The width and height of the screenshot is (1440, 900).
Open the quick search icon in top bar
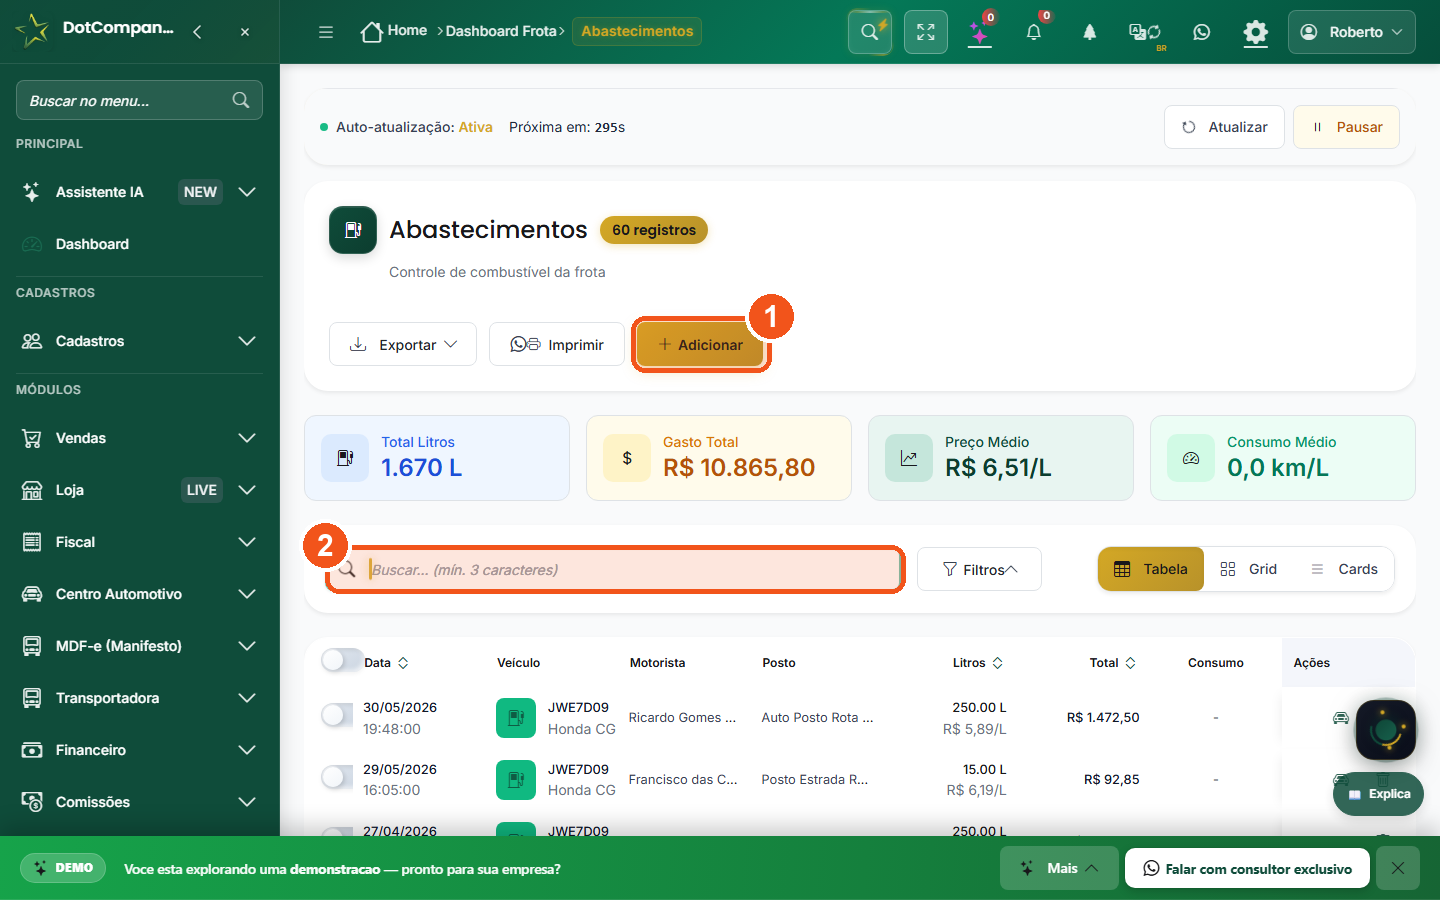(x=870, y=32)
